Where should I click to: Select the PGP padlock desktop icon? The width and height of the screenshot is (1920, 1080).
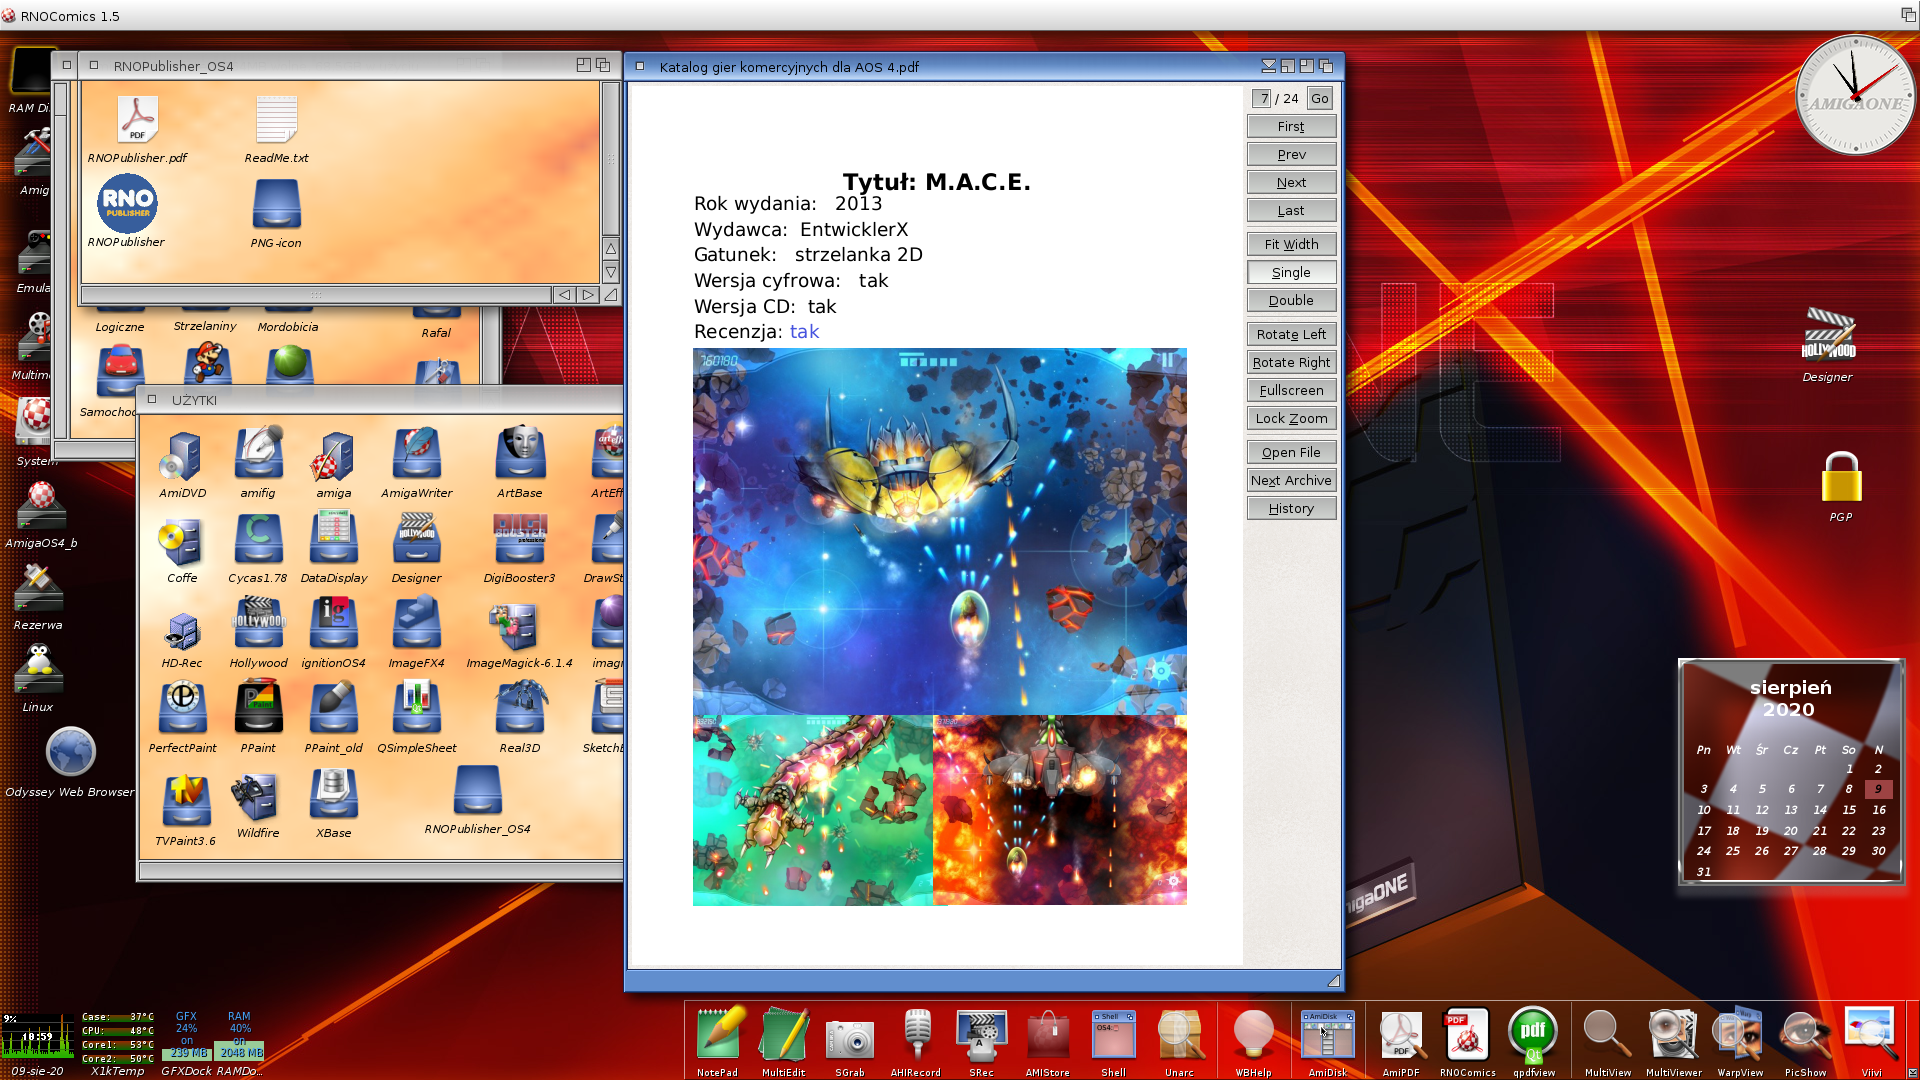(x=1840, y=478)
